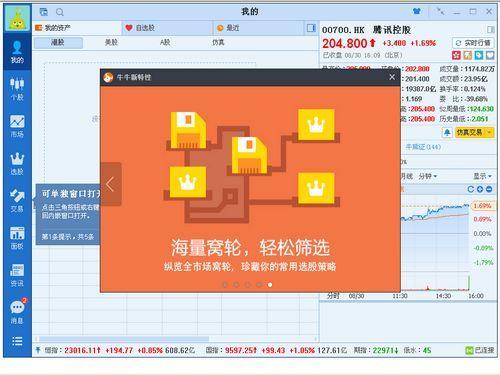This screenshot has height=375, width=500.
Task: Click the 恒指 index value 23016.11
Action: point(82,350)
